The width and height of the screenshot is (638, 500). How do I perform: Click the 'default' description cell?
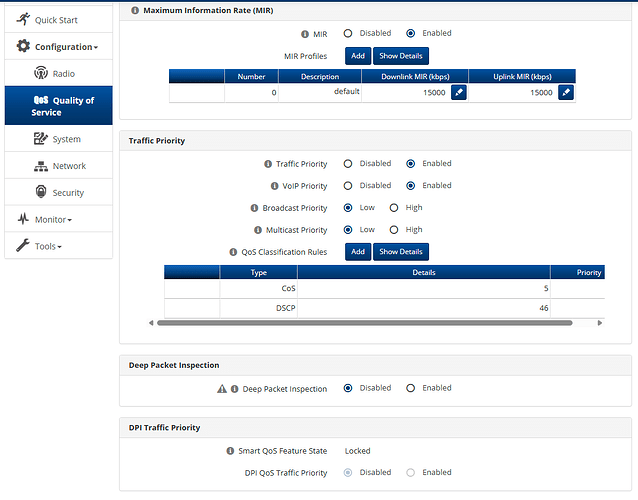point(320,92)
